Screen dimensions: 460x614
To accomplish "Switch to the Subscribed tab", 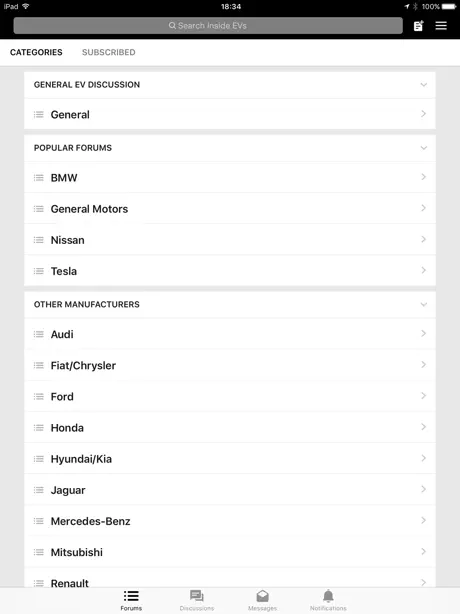I will coord(108,52).
